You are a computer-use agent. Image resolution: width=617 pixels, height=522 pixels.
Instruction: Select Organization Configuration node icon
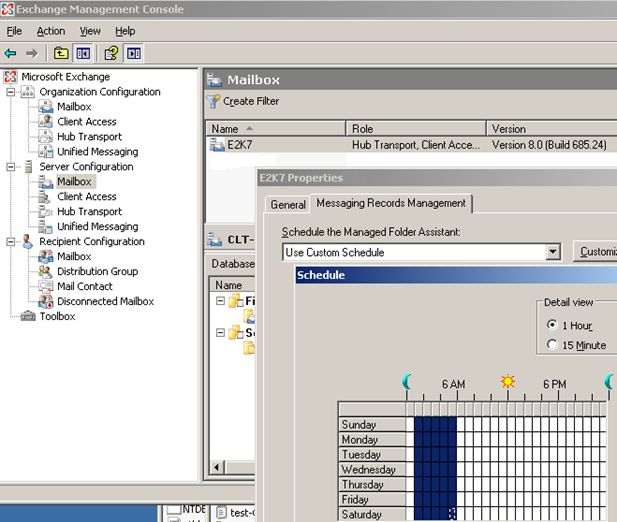pos(28,92)
